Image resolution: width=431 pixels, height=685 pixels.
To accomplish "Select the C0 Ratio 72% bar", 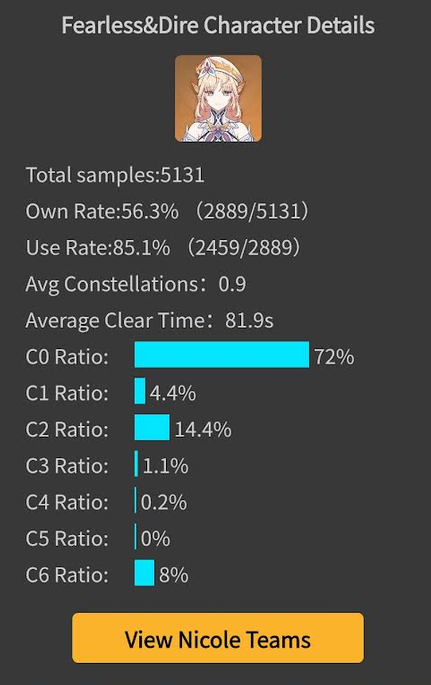I will [222, 355].
